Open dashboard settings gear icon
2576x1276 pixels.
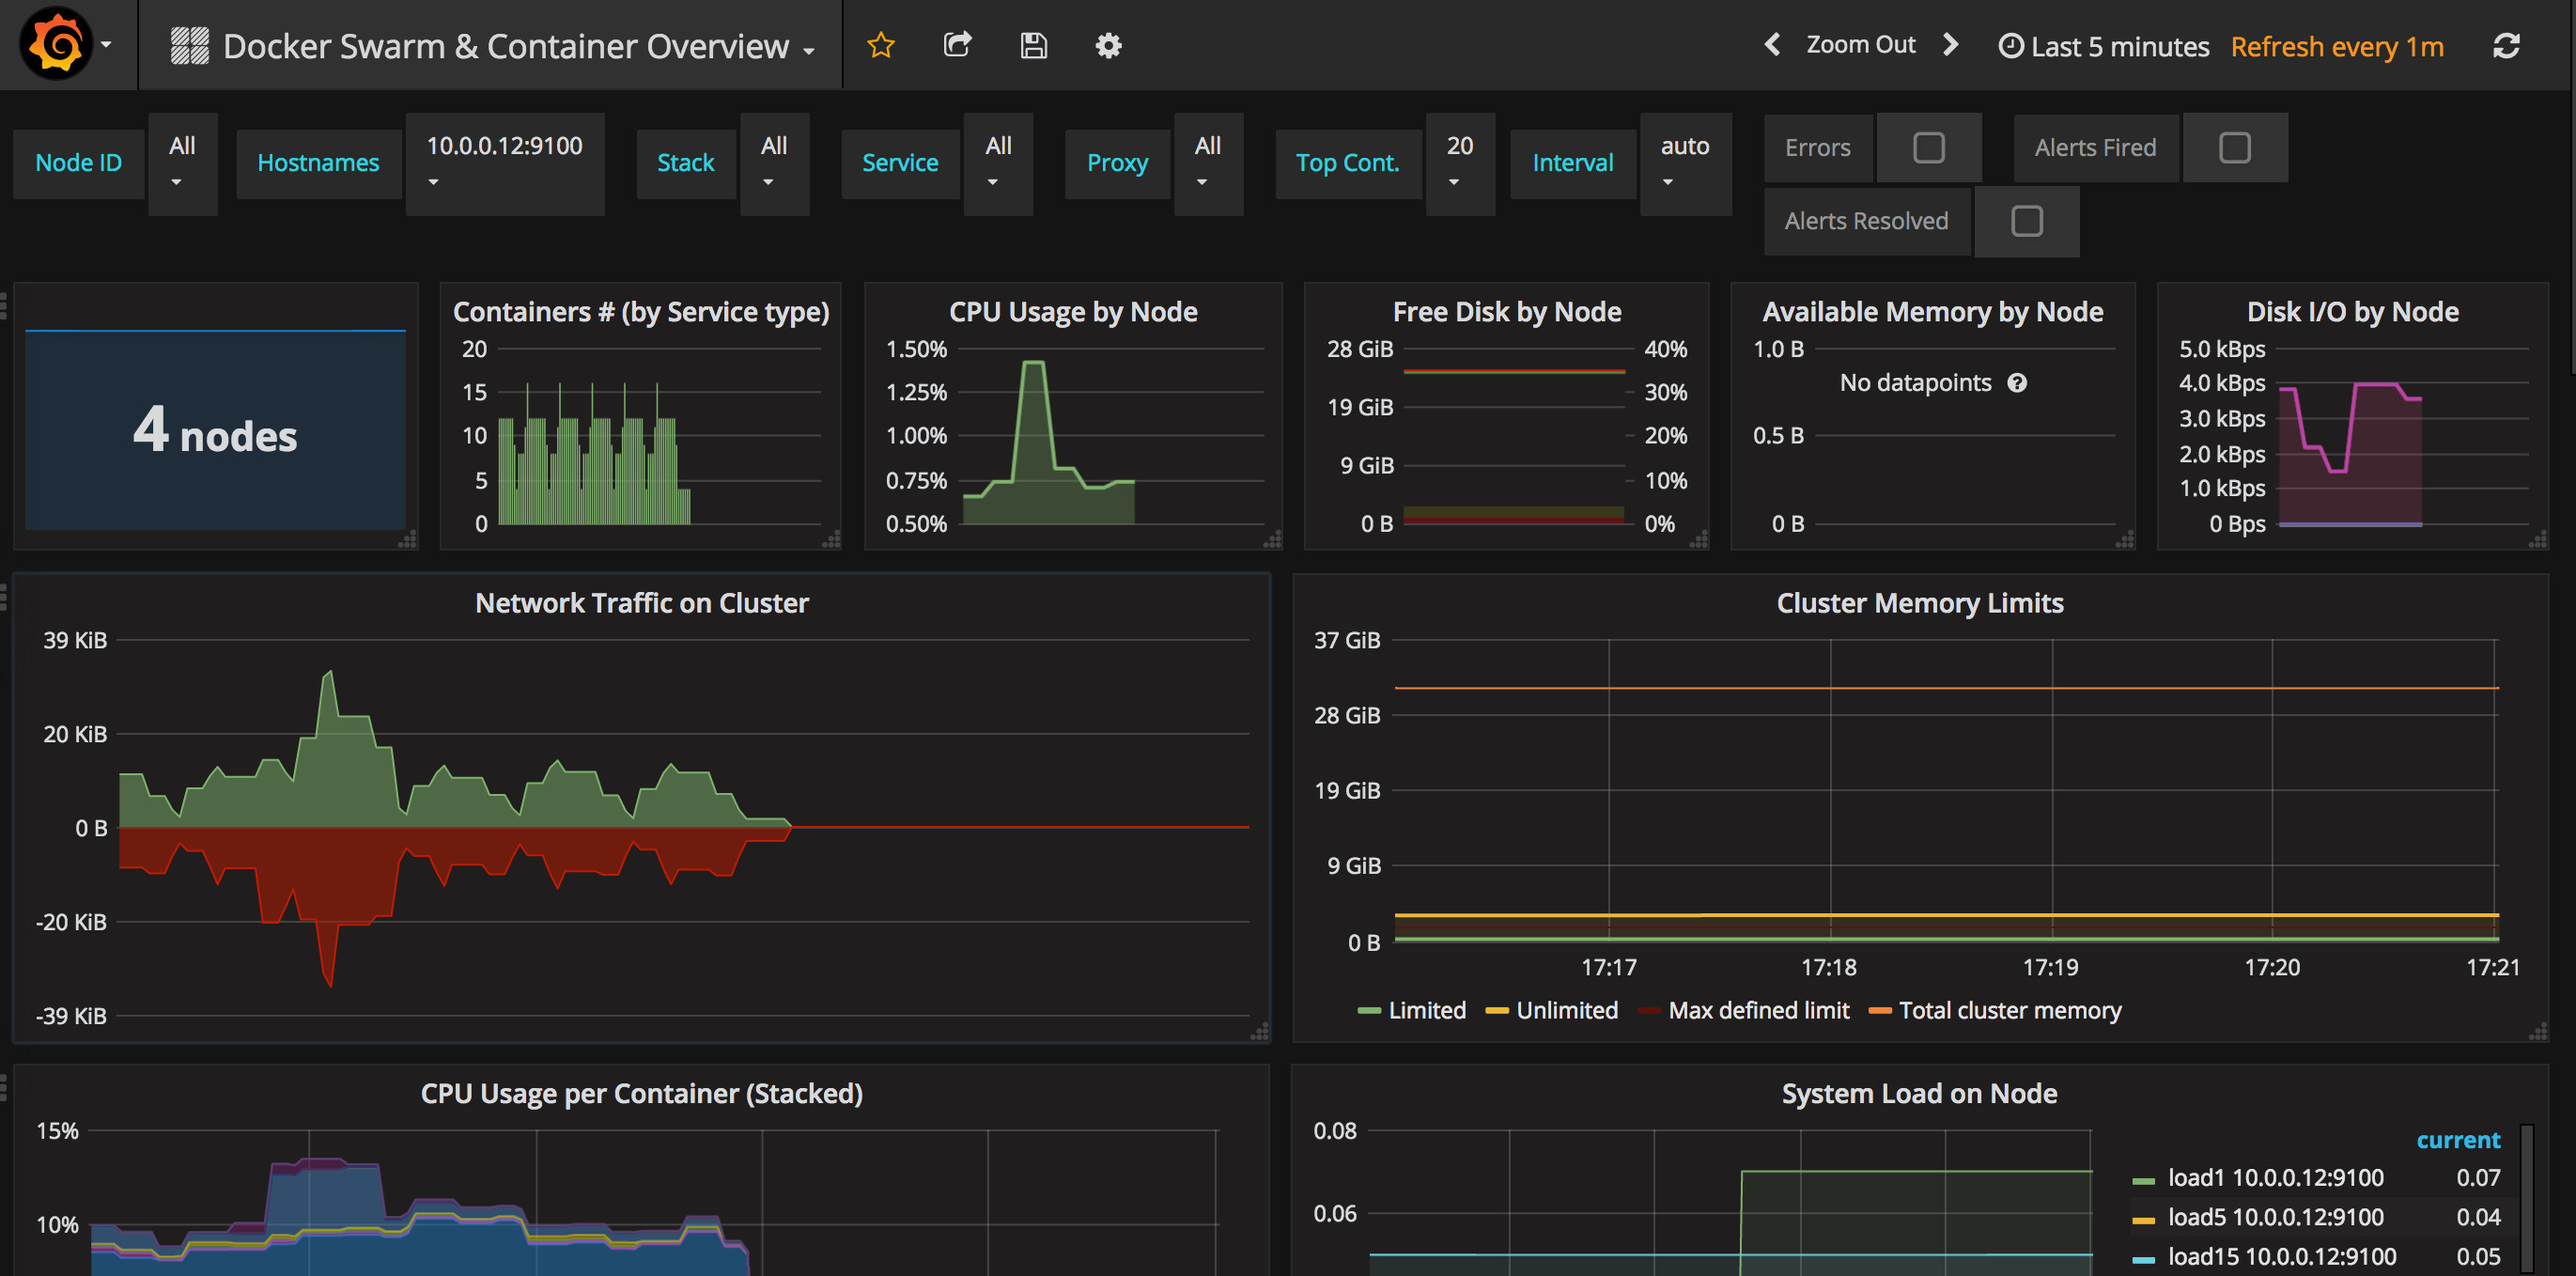[x=1108, y=45]
